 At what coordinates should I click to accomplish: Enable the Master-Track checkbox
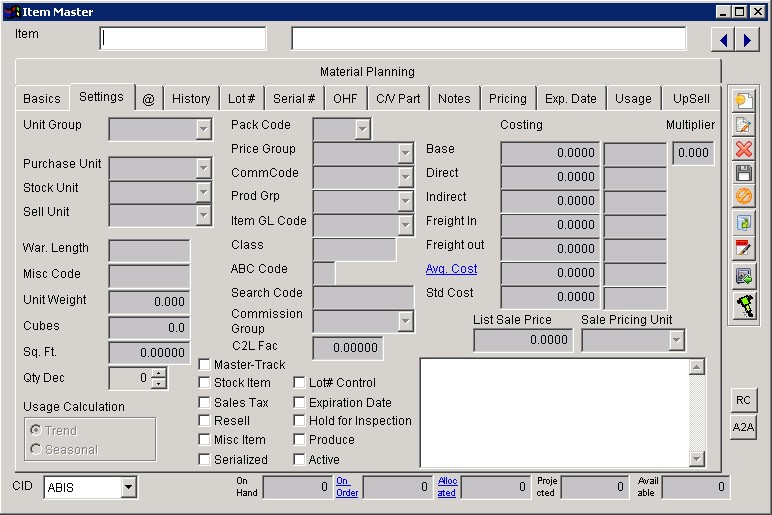(205, 365)
